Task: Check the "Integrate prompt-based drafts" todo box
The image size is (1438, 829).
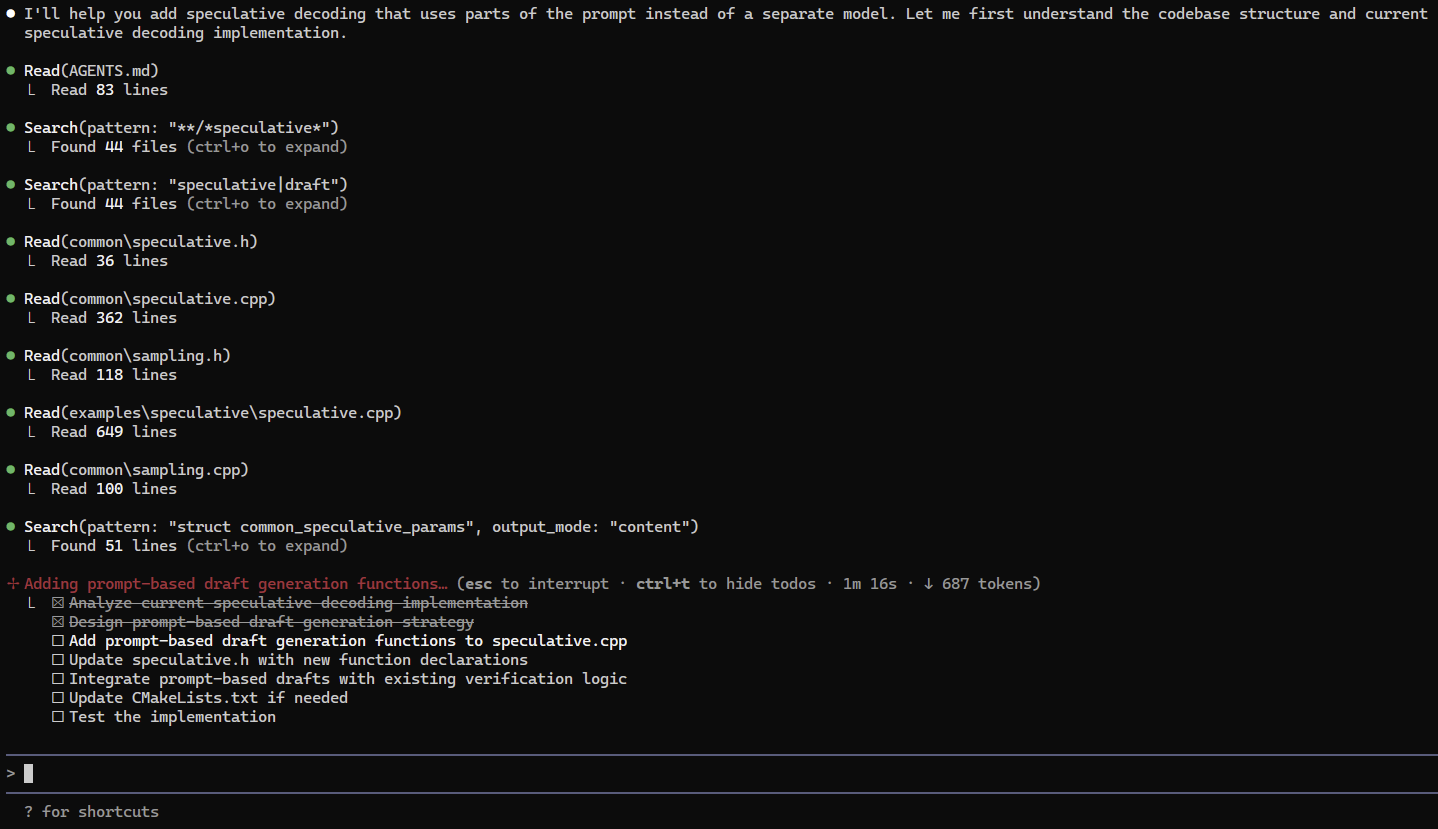Action: [58, 679]
